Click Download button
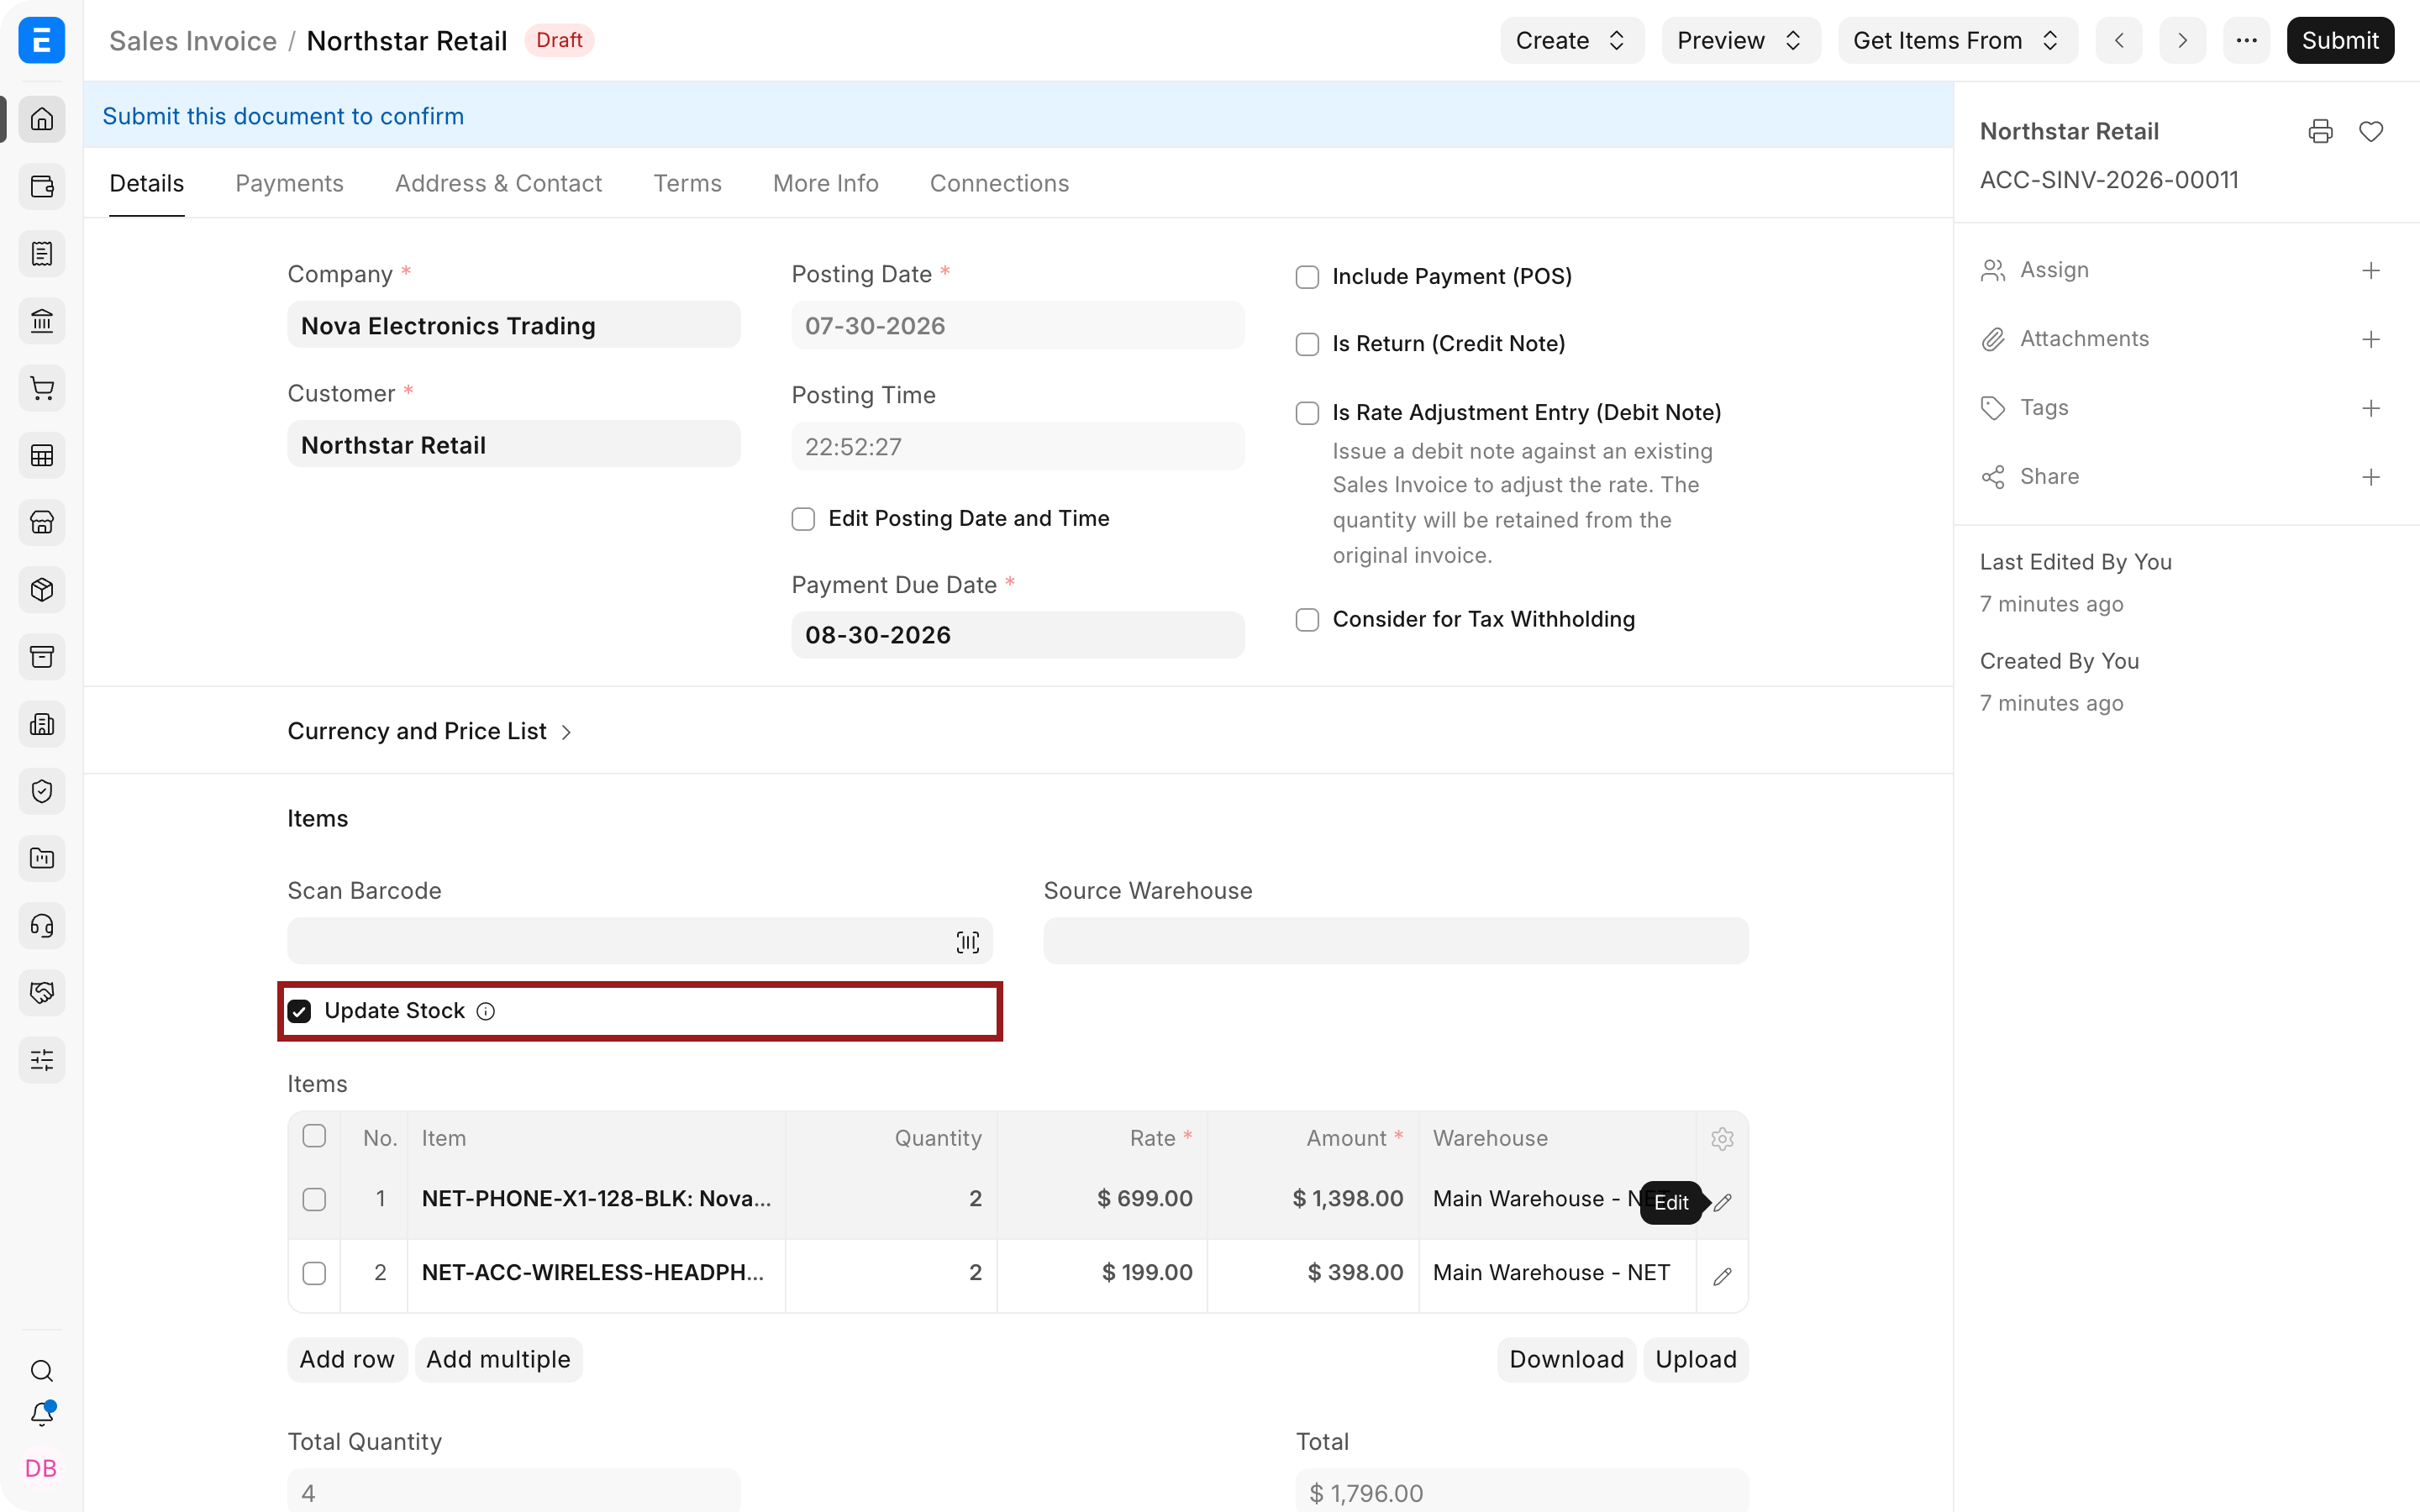The height and width of the screenshot is (1512, 2420). 1566,1359
